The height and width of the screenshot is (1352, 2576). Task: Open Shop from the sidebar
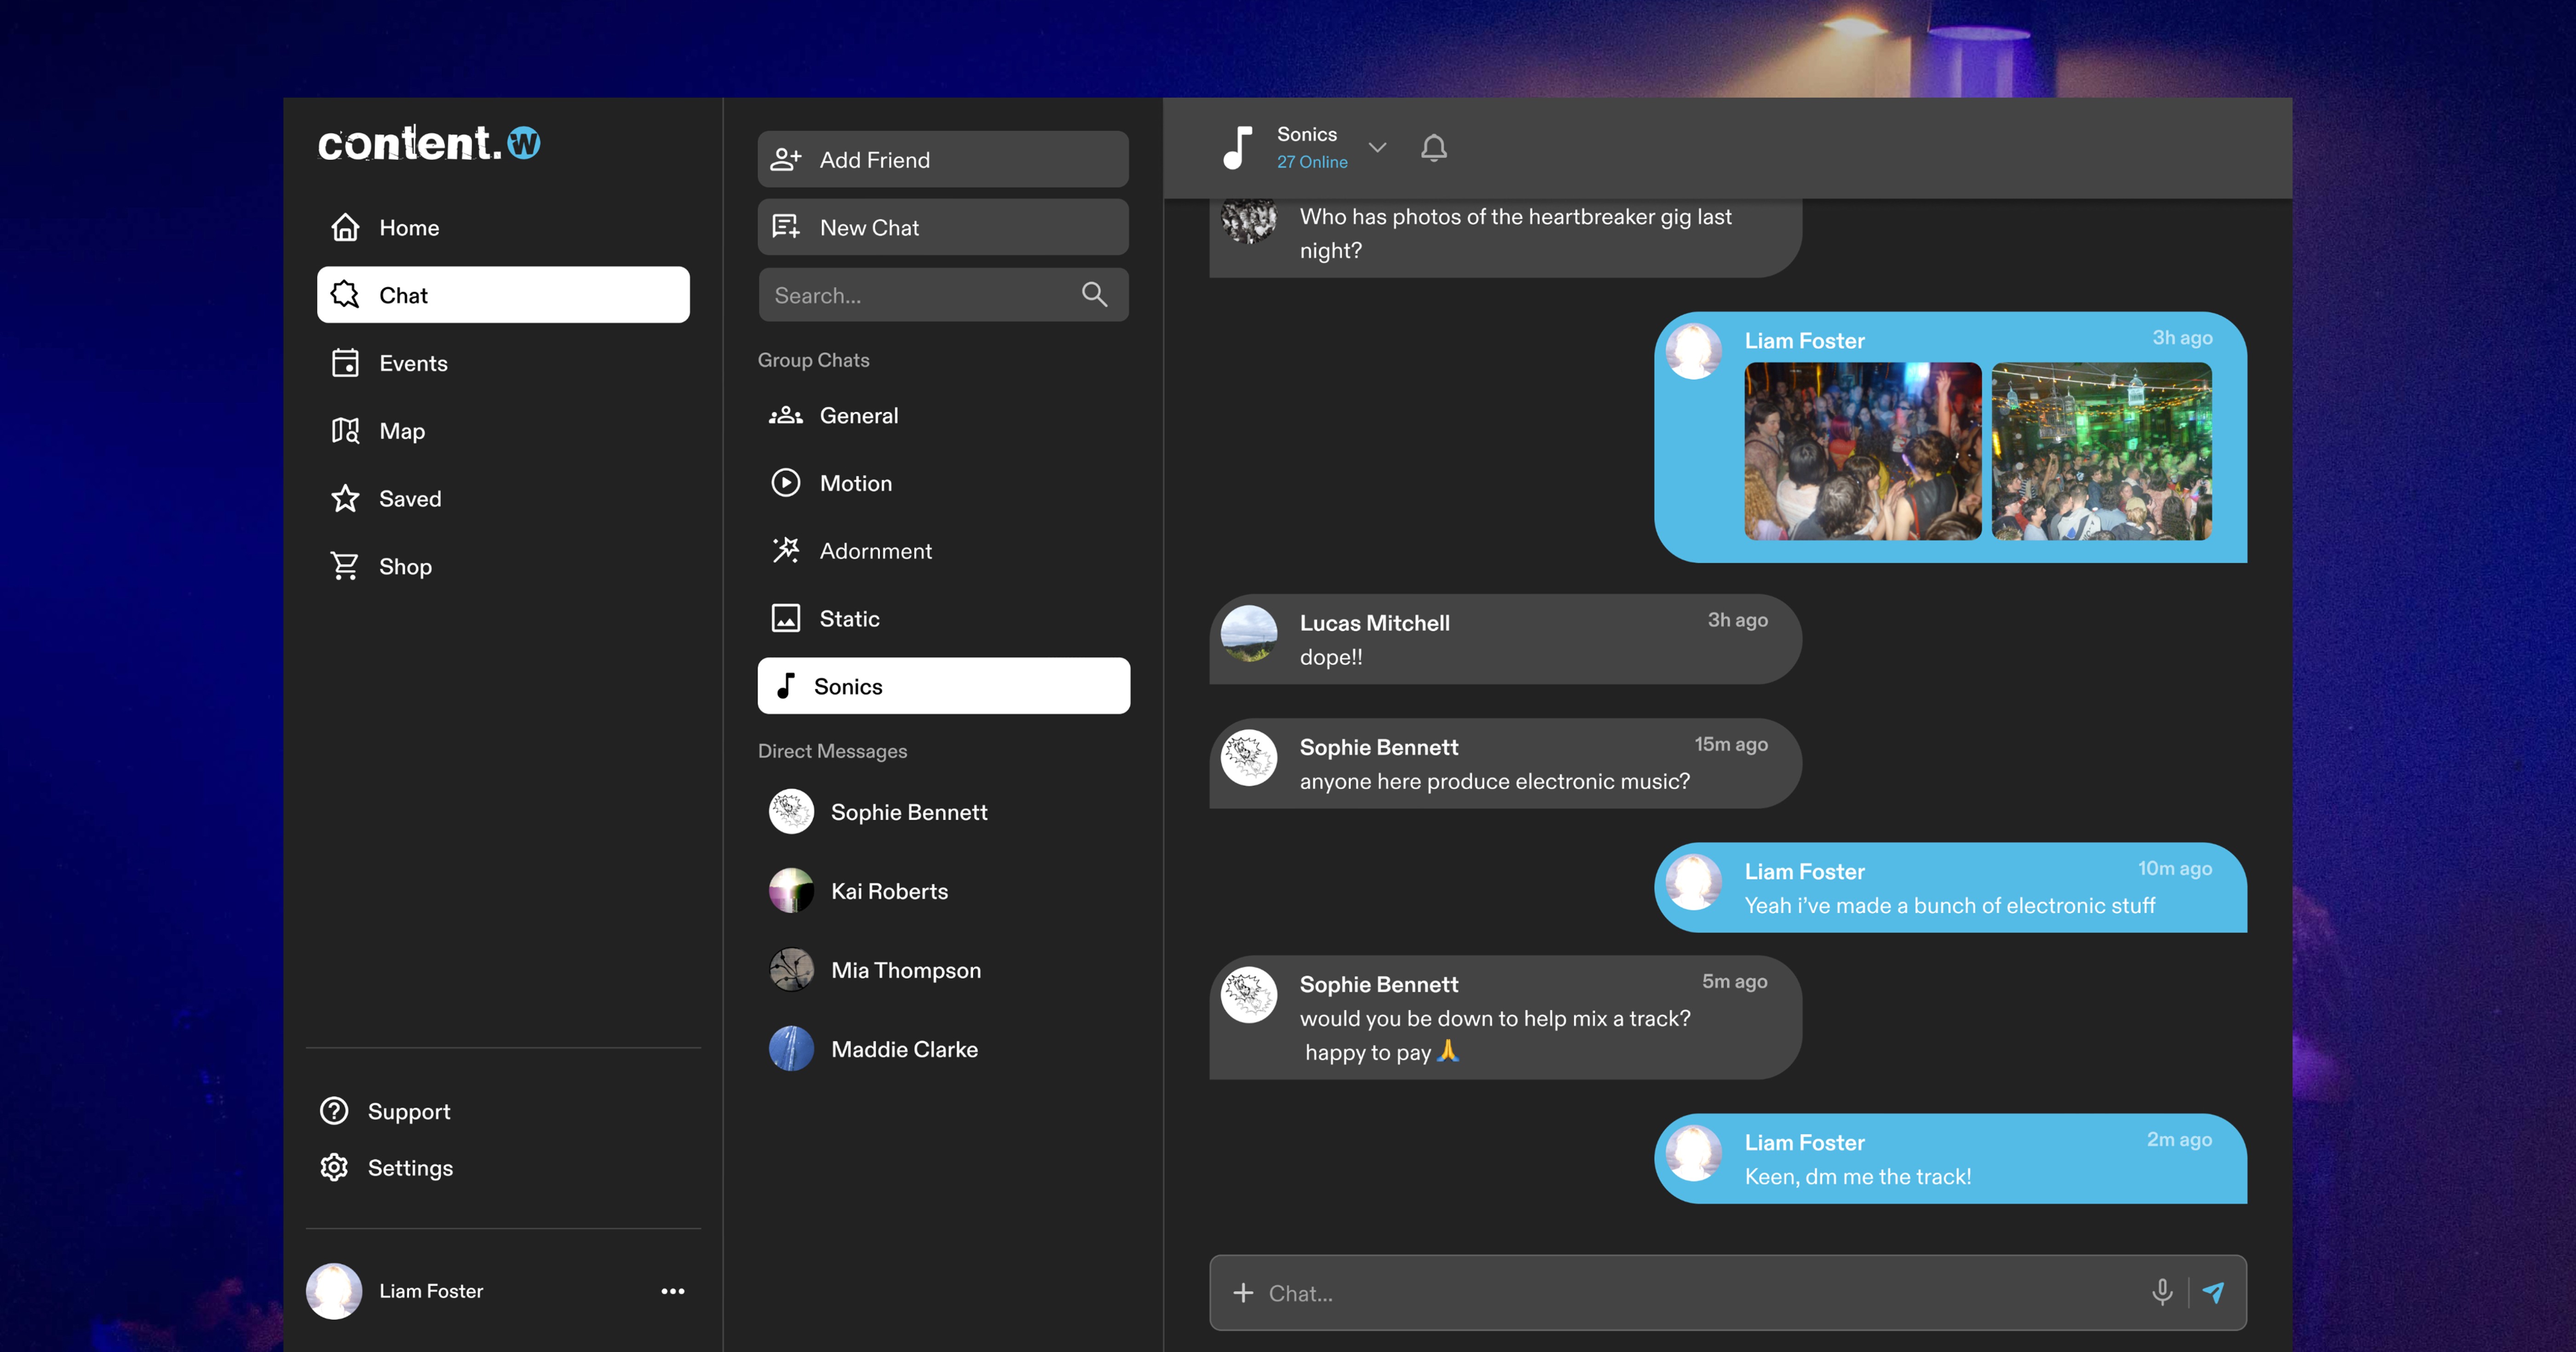pos(404,566)
